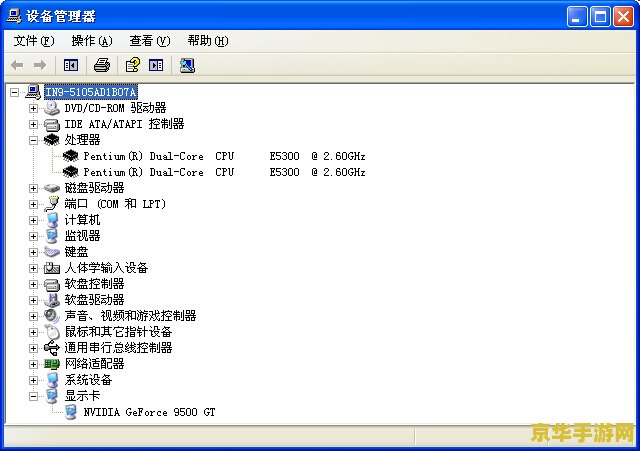Screen dimensions: 640x451
Task: Click the 鼠标和其它指针设备 mouse icon
Action: tap(52, 332)
